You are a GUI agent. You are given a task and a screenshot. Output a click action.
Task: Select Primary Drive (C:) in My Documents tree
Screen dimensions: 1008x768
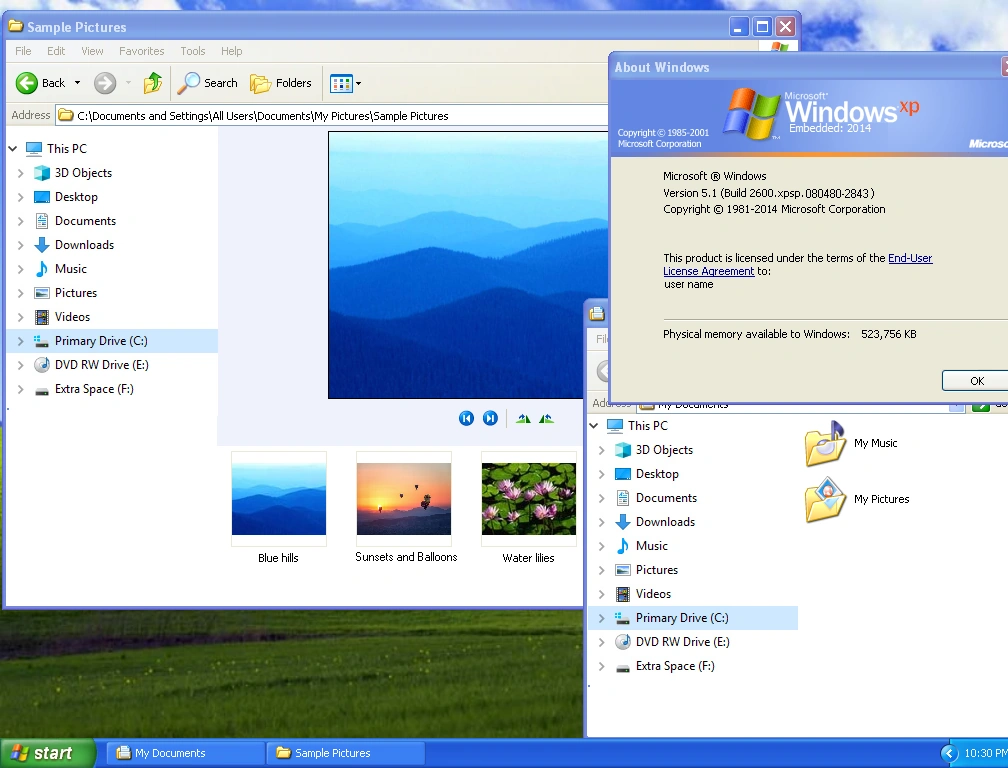(x=693, y=618)
